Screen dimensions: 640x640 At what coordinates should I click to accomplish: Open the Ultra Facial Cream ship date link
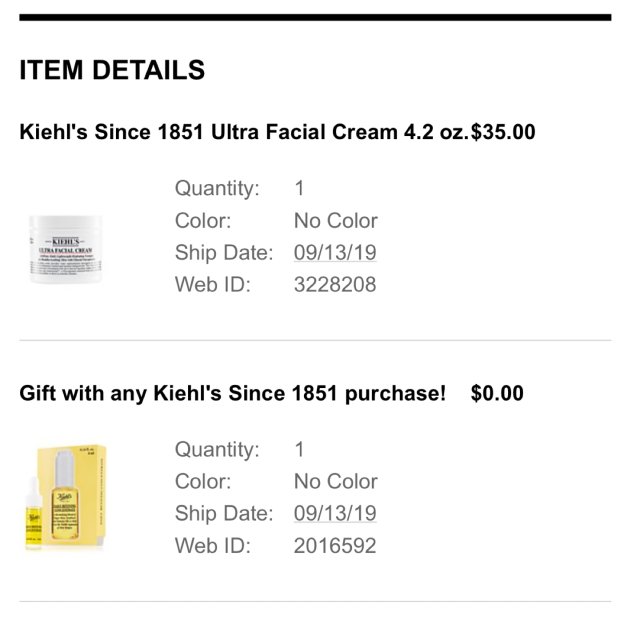[x=335, y=252]
